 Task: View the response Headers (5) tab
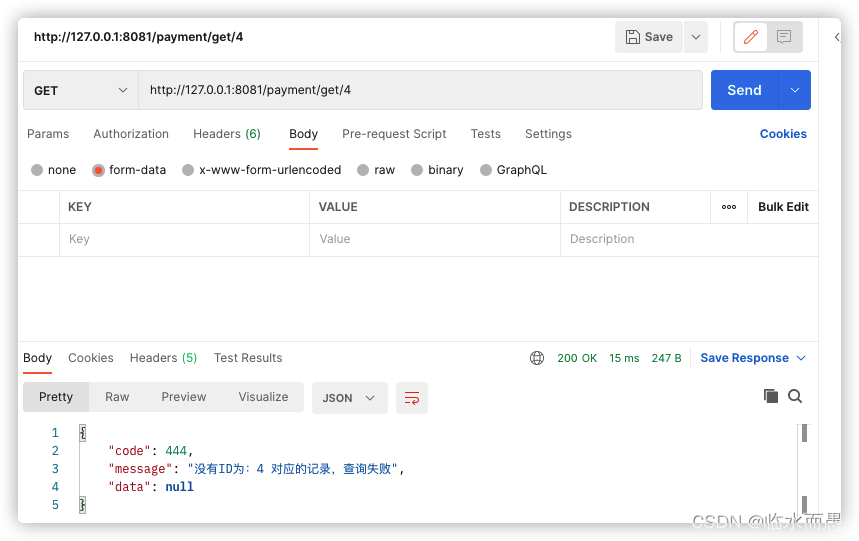click(163, 358)
